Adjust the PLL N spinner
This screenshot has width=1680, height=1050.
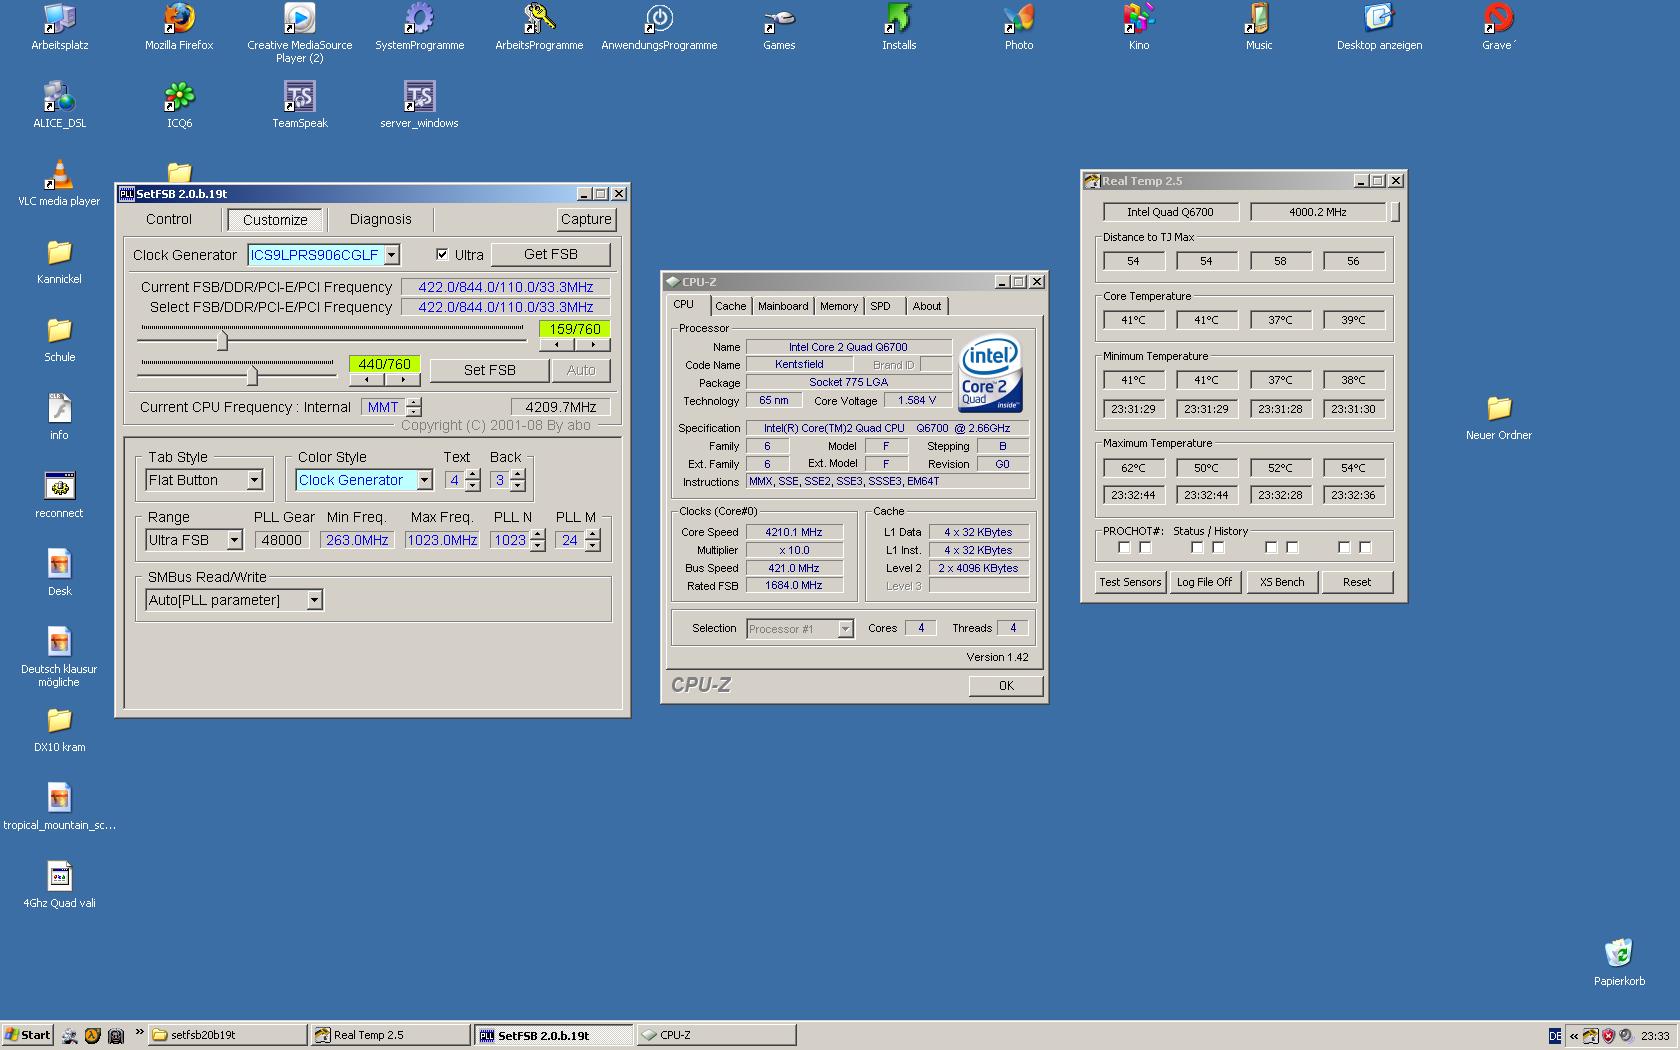538,540
